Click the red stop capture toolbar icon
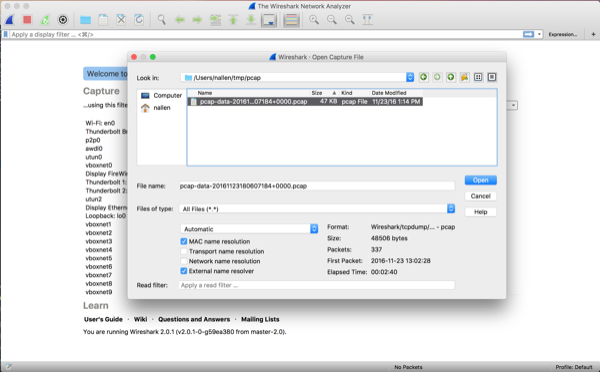This screenshot has width=600, height=372. pyautogui.click(x=27, y=20)
